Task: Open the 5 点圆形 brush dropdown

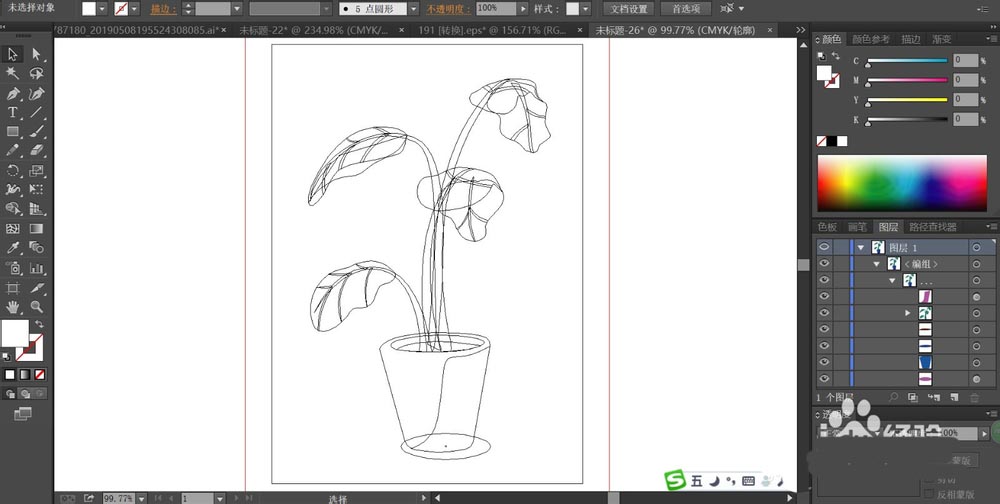Action: 413,9
